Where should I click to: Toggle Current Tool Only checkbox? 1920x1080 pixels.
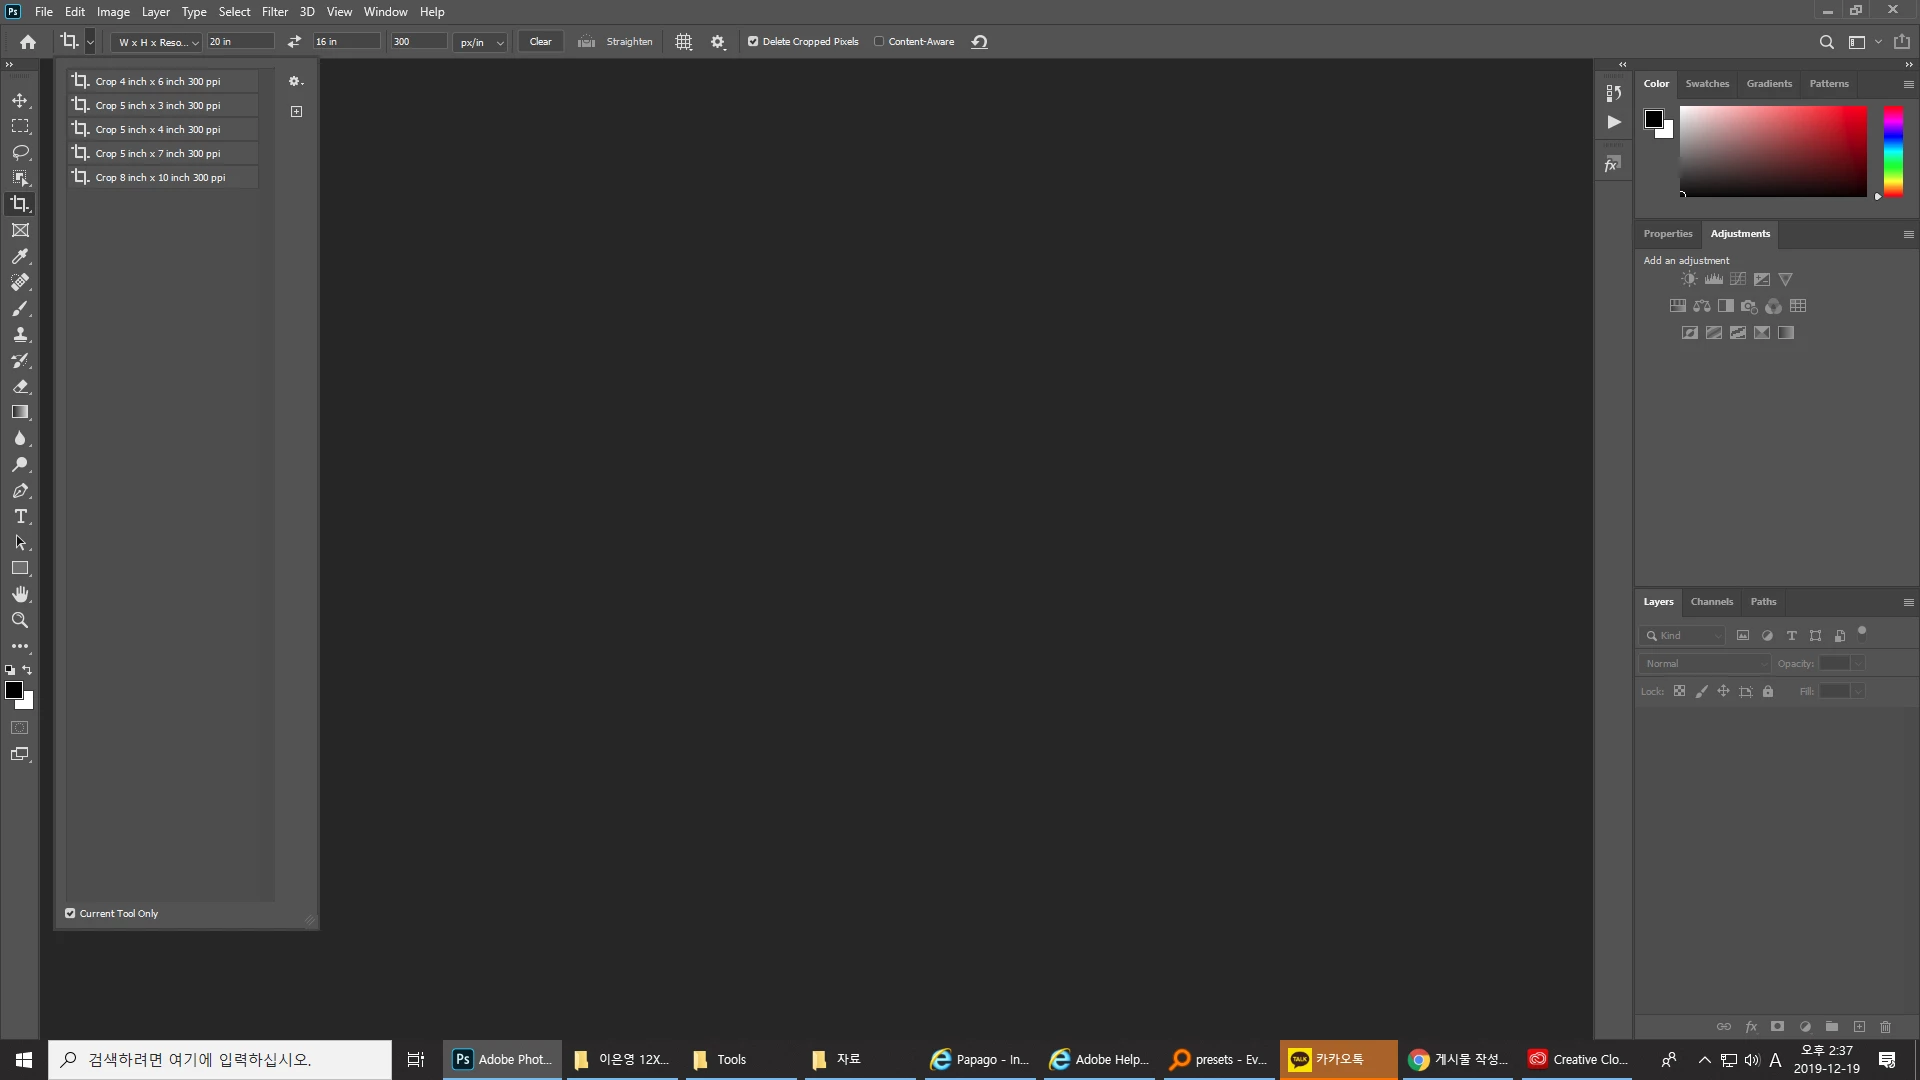[71, 913]
